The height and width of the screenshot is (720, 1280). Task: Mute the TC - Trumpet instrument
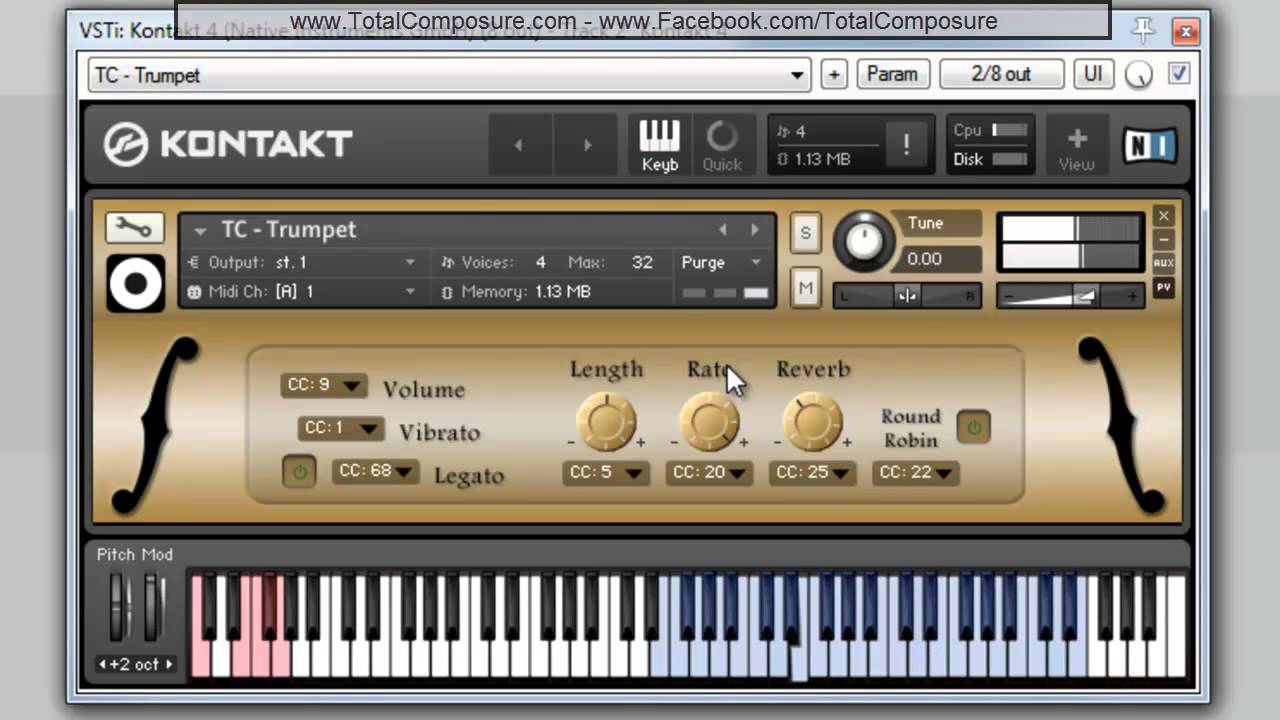[x=805, y=288]
